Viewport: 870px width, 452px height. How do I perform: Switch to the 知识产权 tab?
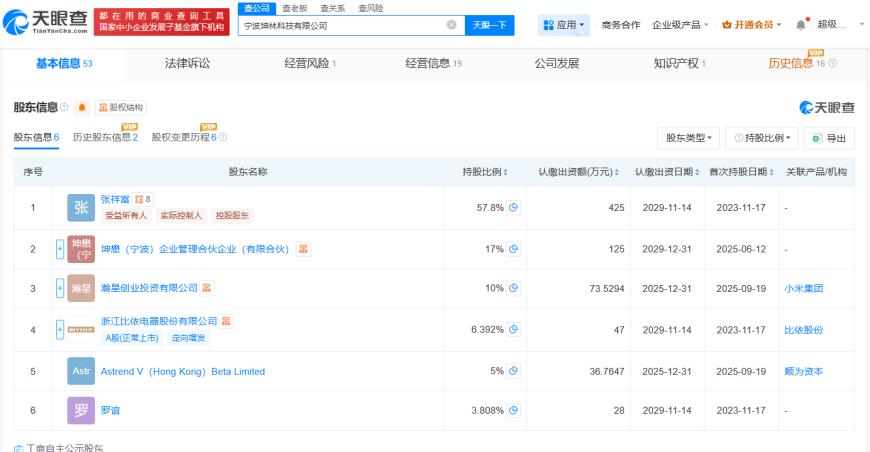pyautogui.click(x=679, y=63)
